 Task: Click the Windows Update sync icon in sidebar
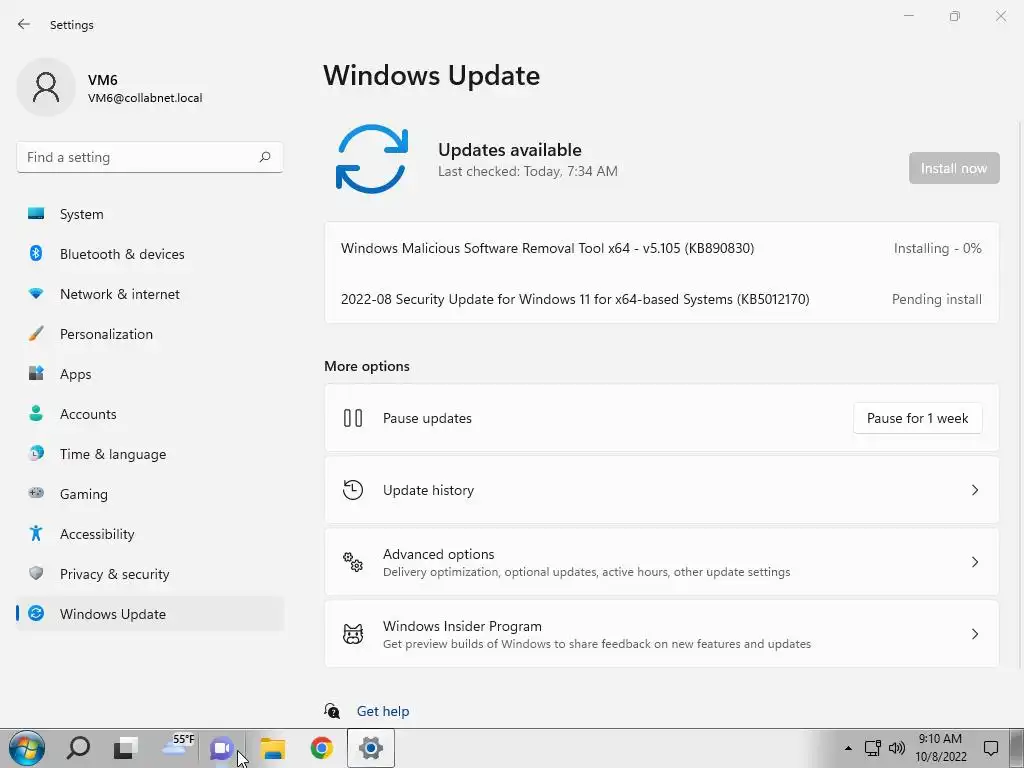point(36,613)
